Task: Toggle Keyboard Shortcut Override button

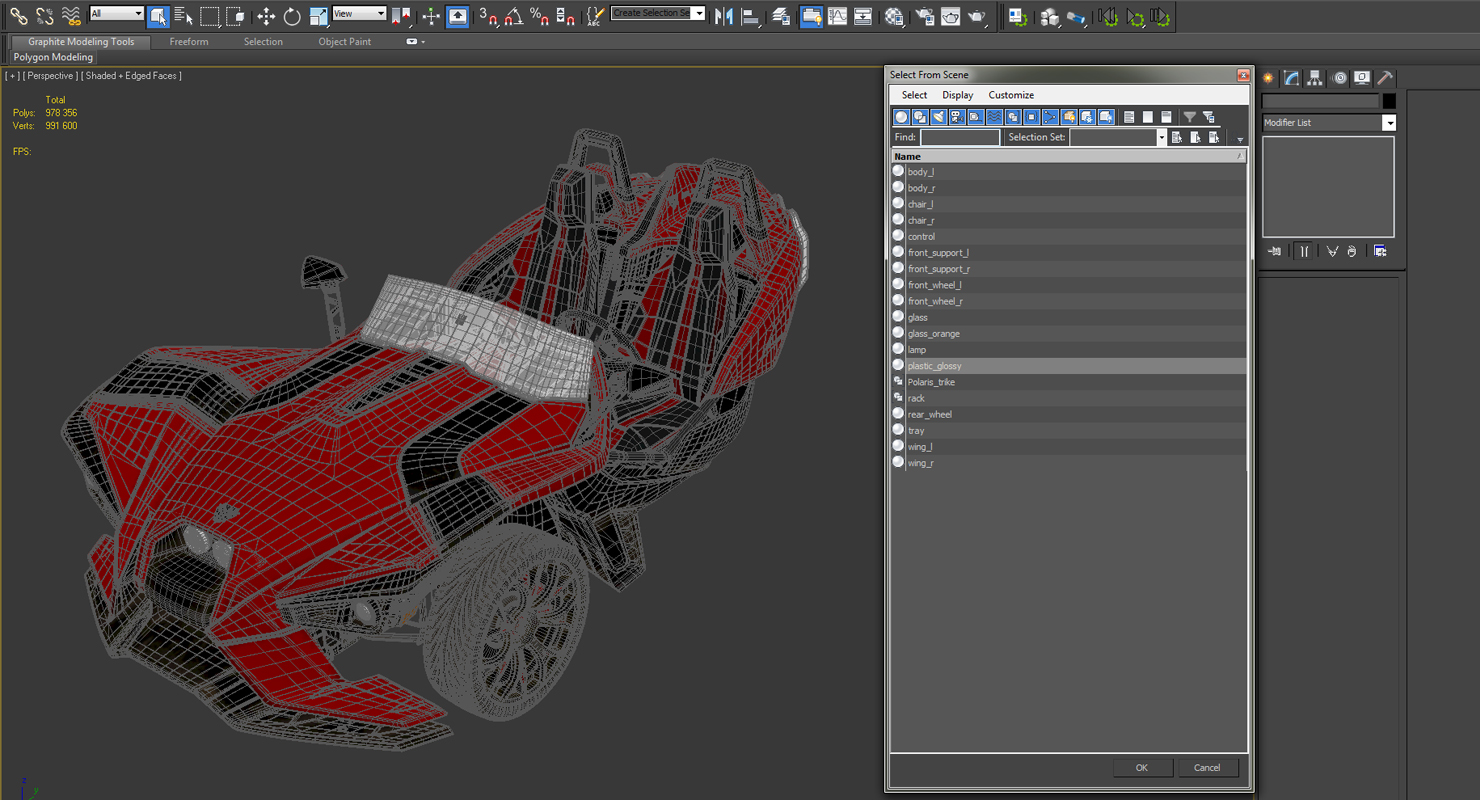Action: 457,16
